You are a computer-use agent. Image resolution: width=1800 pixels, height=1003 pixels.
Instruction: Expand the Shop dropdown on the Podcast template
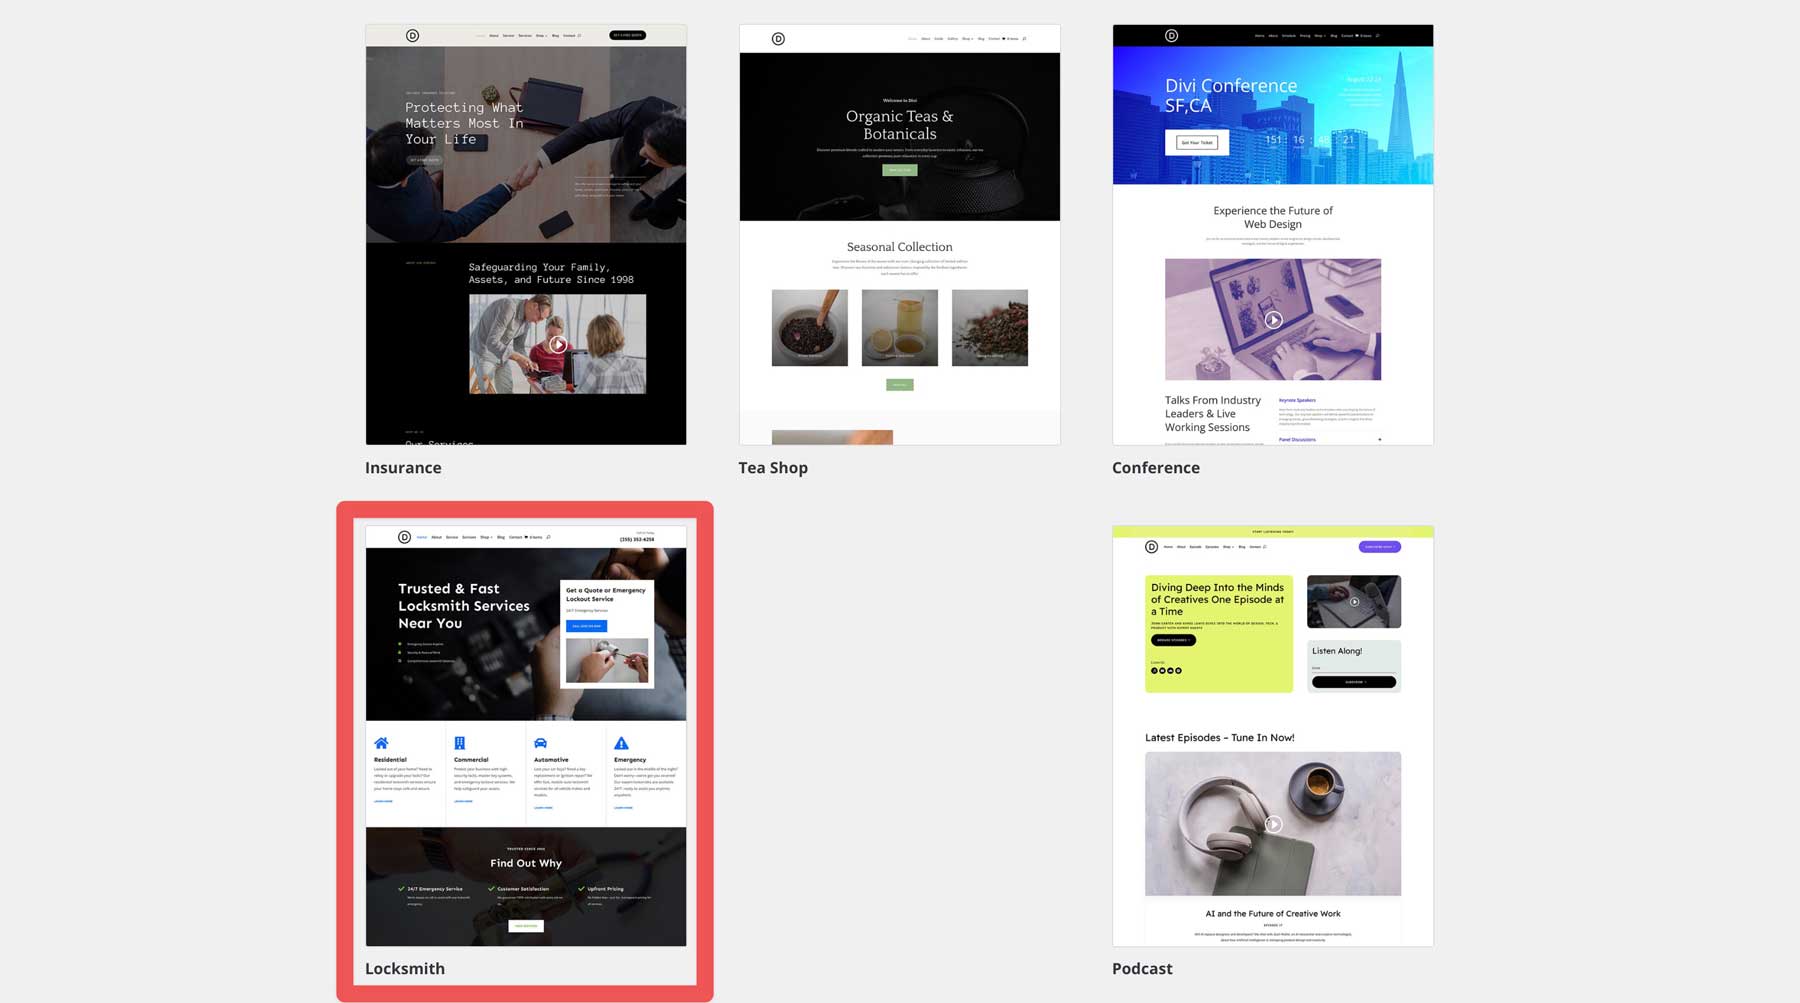click(1226, 547)
